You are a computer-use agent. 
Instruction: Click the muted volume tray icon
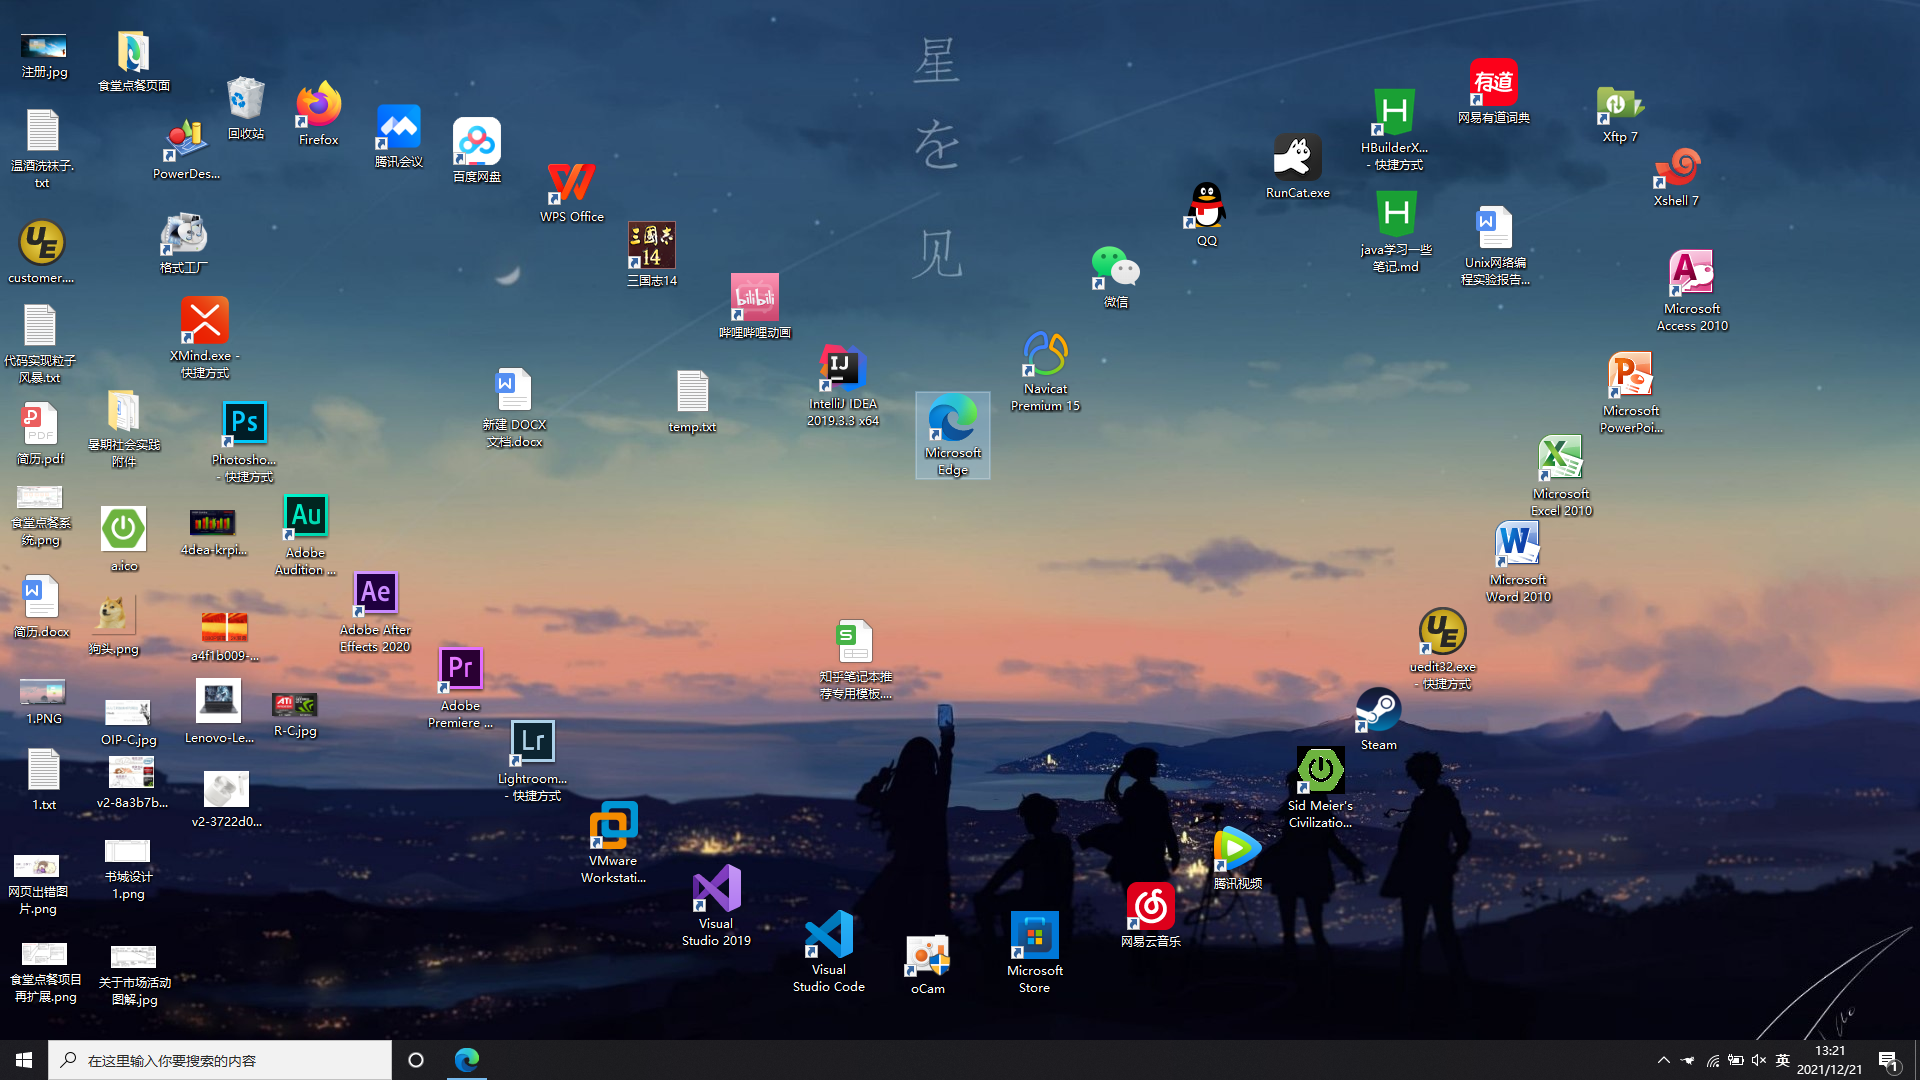[x=1759, y=1060]
